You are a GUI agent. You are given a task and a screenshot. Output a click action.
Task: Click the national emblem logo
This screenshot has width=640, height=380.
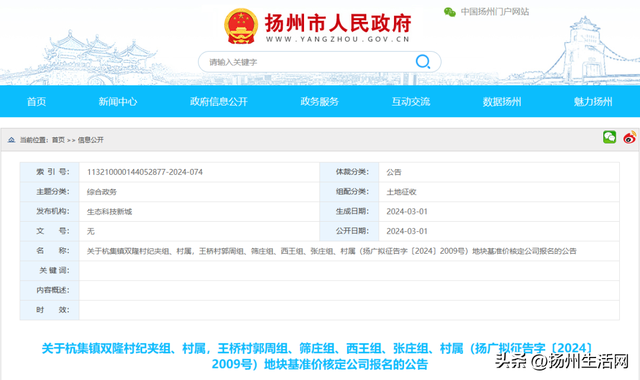(241, 26)
